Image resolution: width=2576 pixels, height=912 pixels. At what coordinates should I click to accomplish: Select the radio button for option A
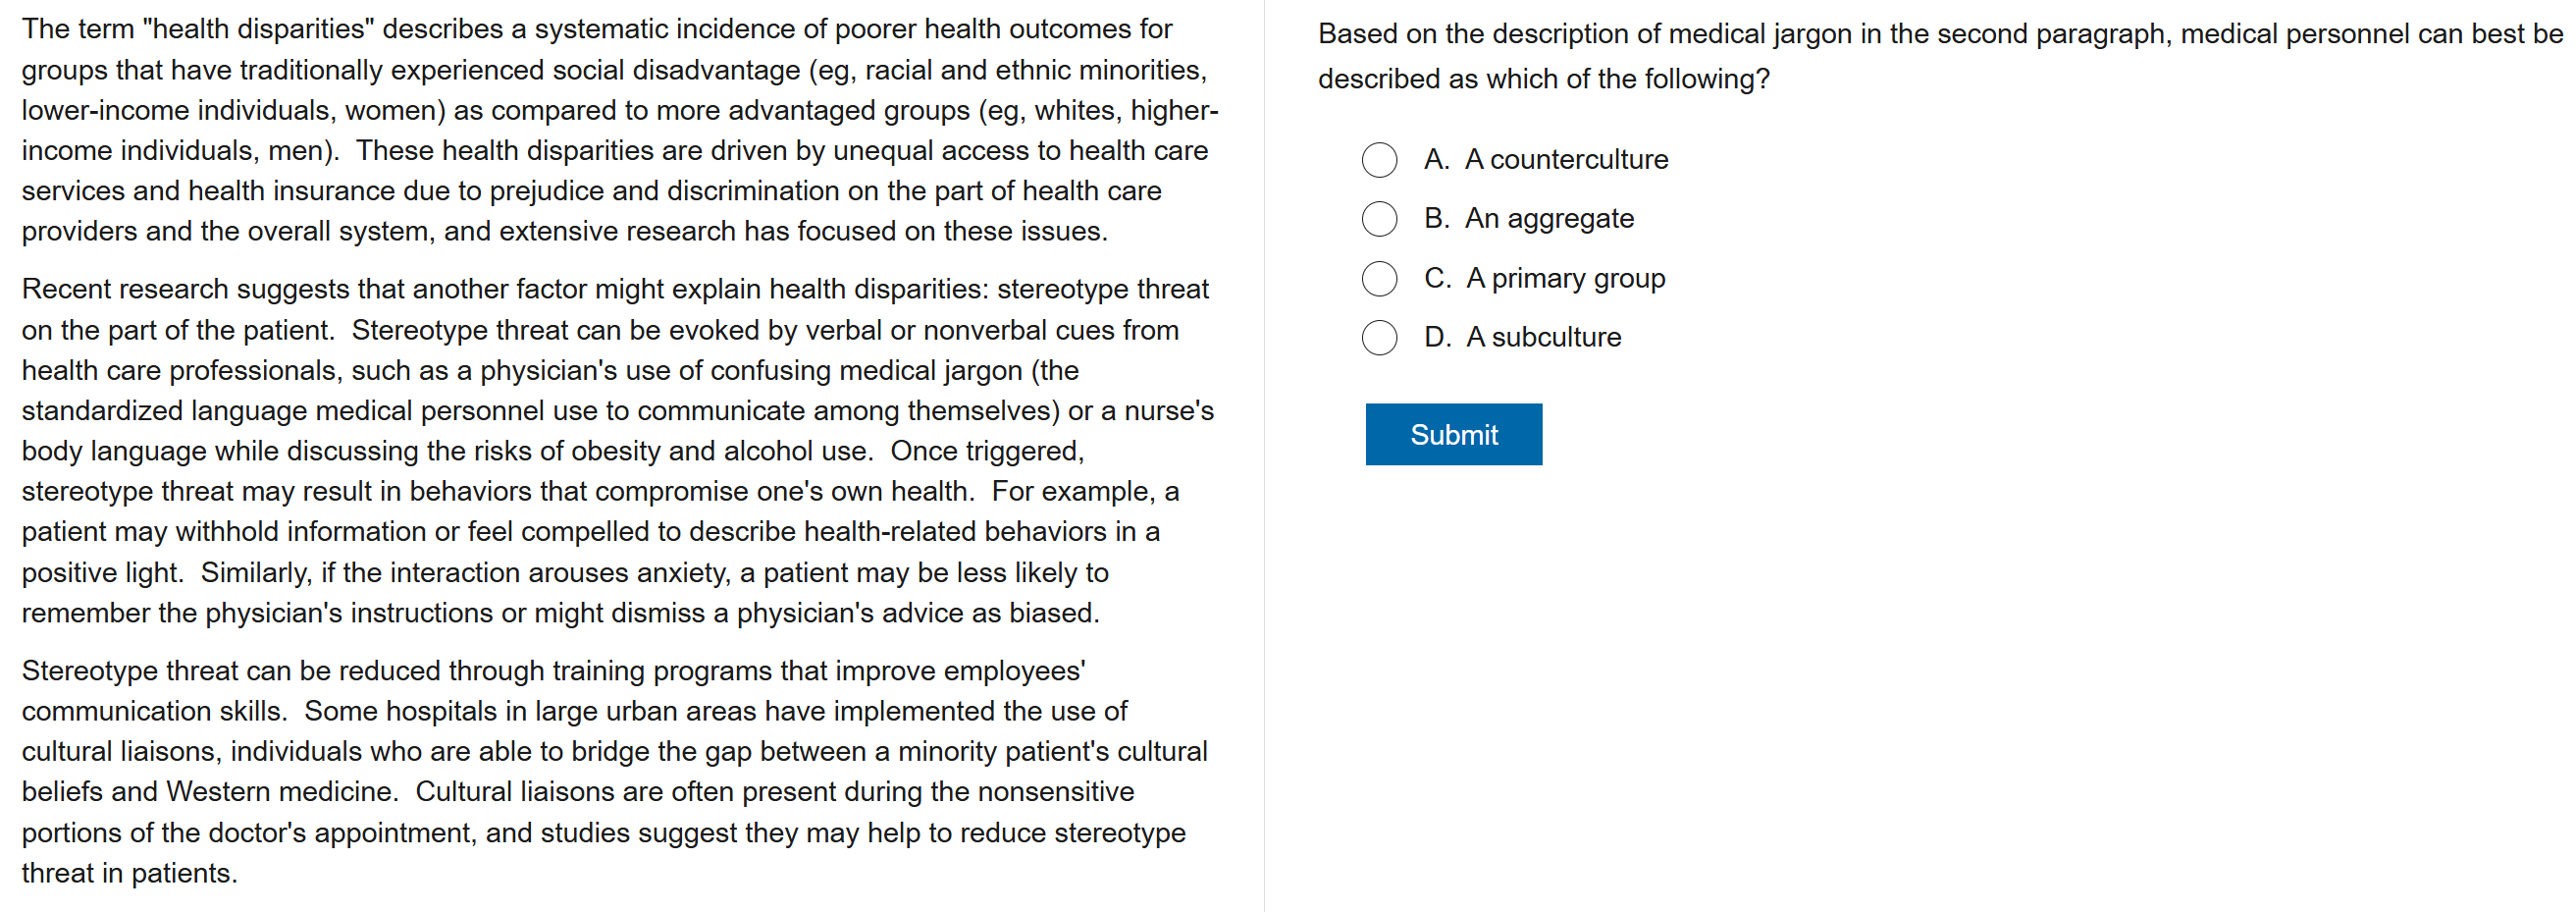pos(1379,160)
